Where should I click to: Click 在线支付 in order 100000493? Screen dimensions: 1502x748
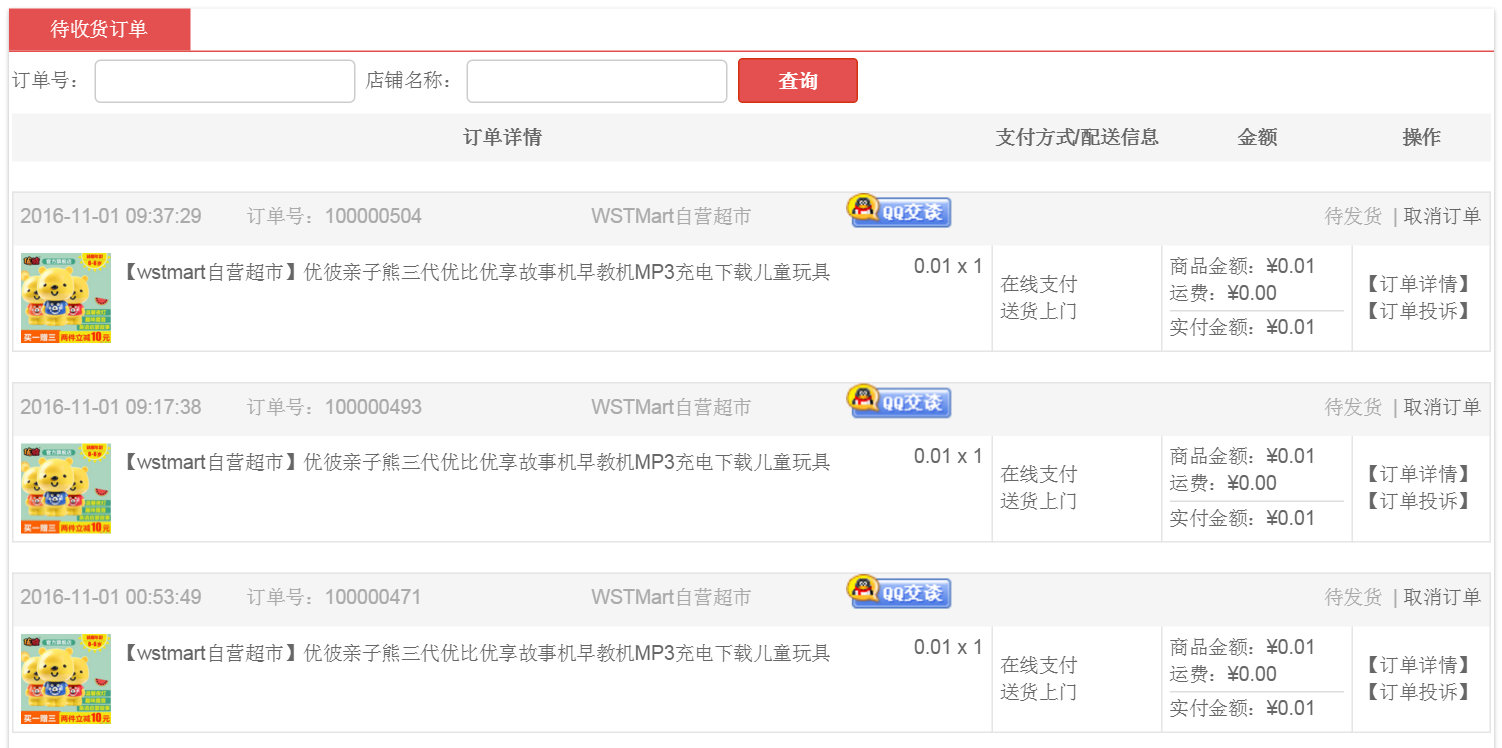click(1039, 474)
